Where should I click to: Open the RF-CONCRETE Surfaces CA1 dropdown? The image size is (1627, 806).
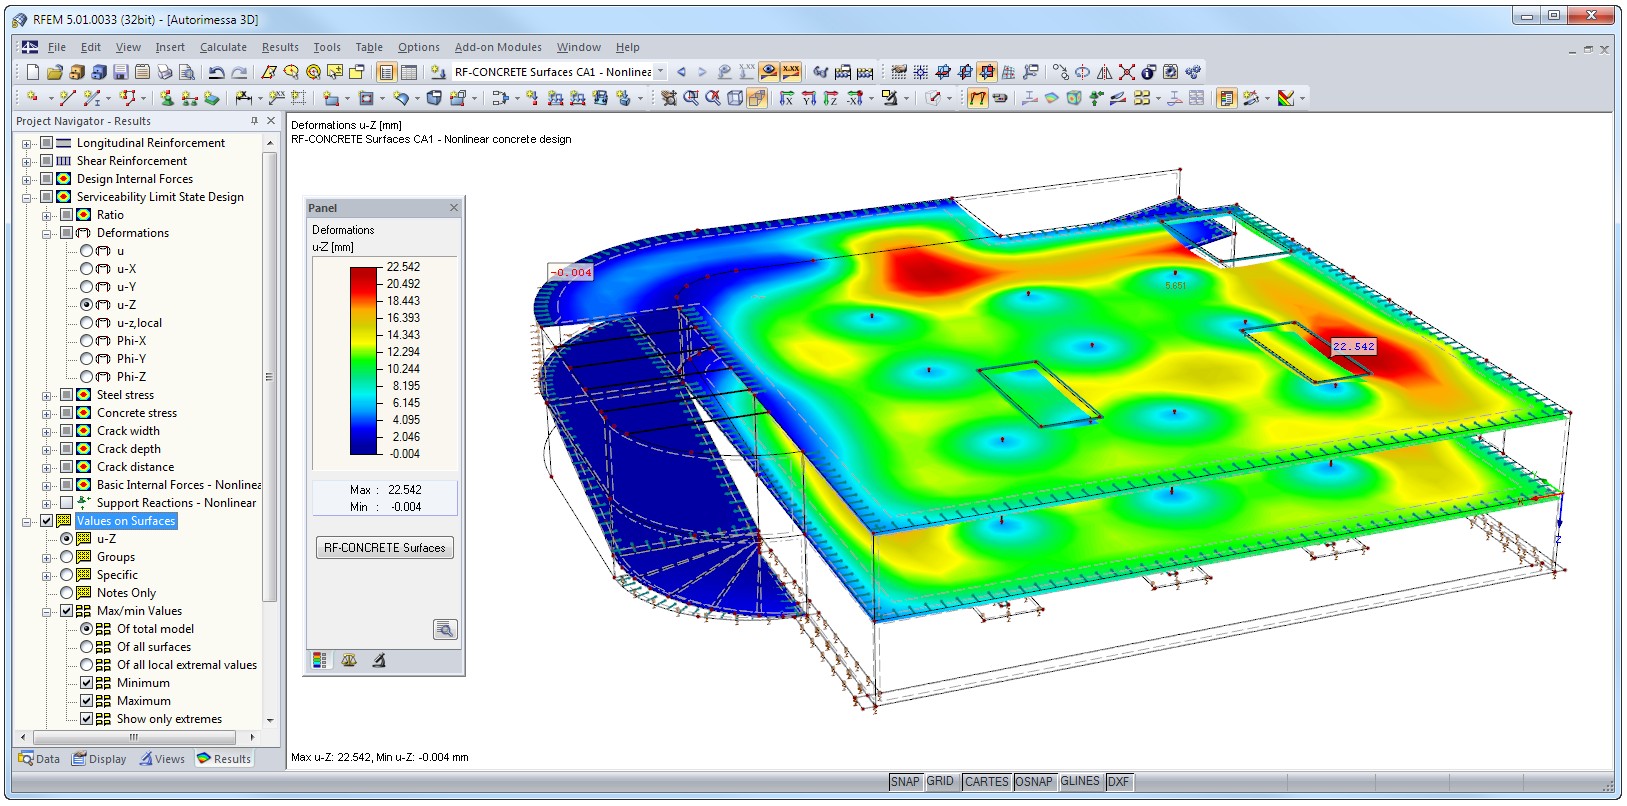pos(660,72)
